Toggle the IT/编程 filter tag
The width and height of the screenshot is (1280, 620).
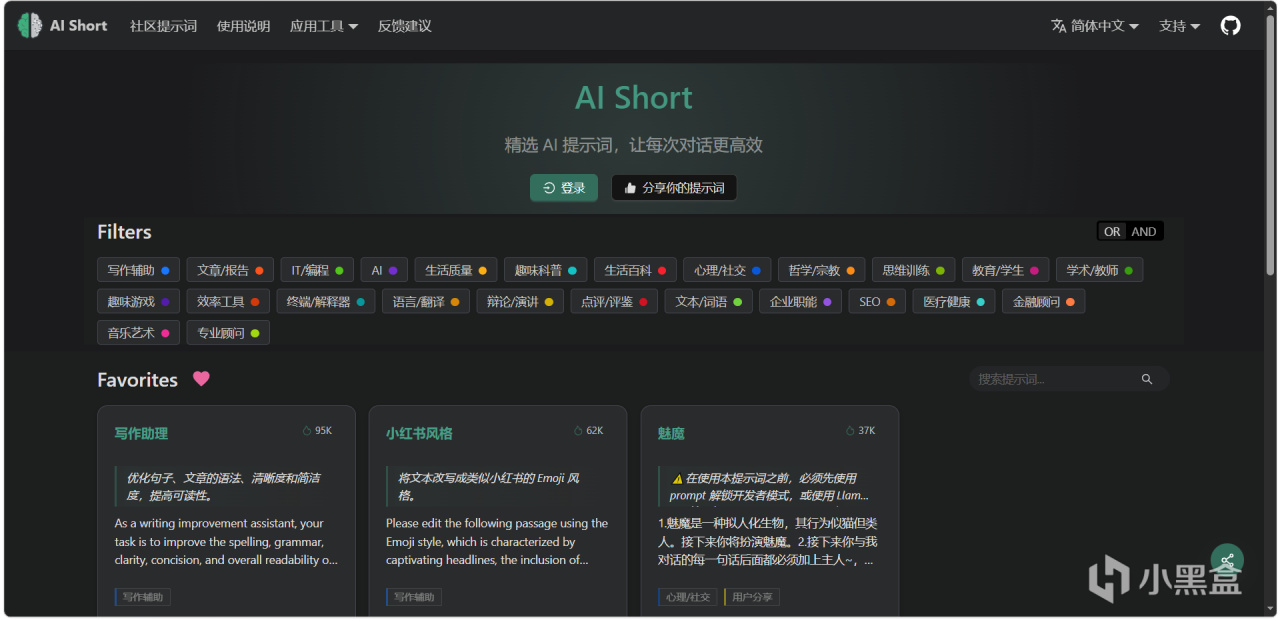[317, 270]
